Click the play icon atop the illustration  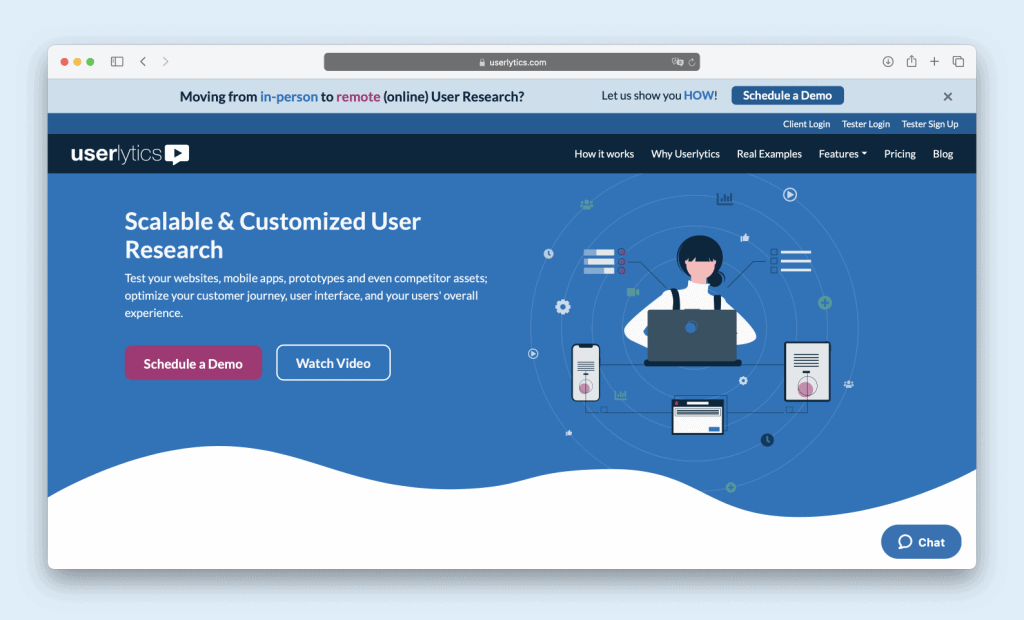tap(790, 195)
